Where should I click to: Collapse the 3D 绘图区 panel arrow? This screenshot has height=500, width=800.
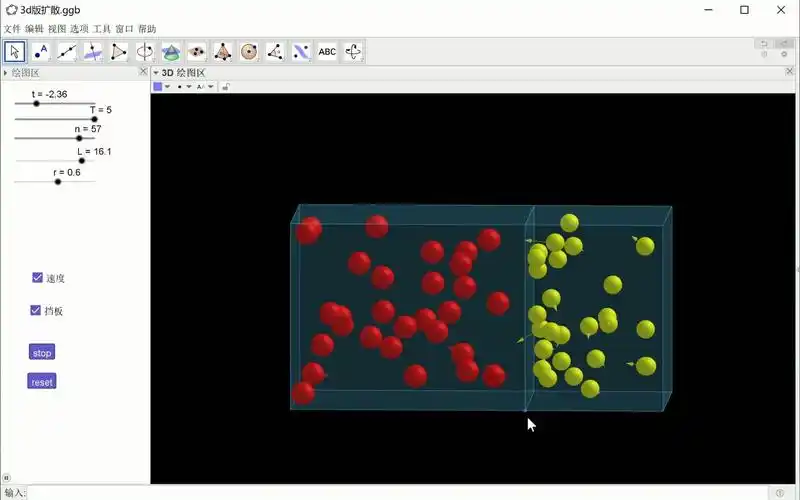click(156, 73)
